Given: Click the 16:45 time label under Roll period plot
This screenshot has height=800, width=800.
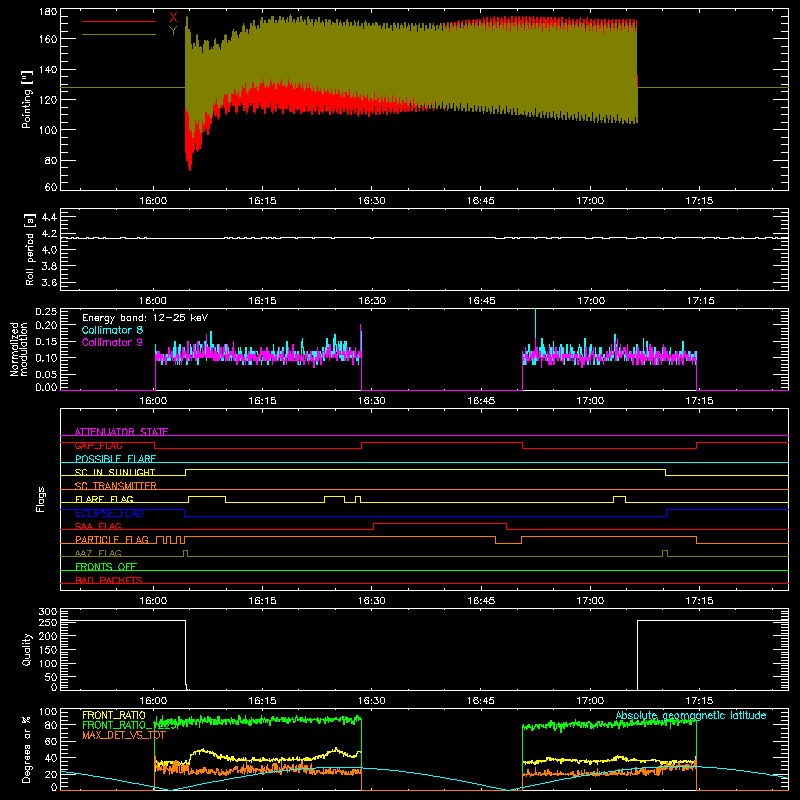Looking at the screenshot, I should tap(481, 301).
